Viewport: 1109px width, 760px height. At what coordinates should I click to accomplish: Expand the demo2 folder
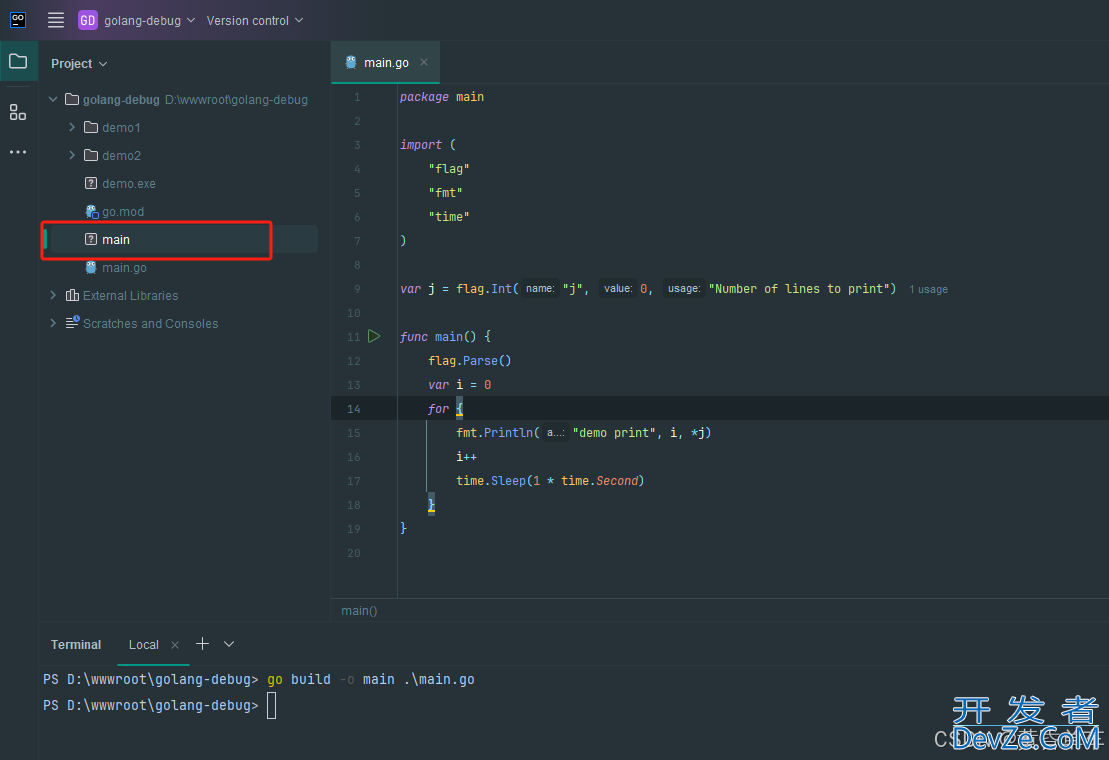72,155
